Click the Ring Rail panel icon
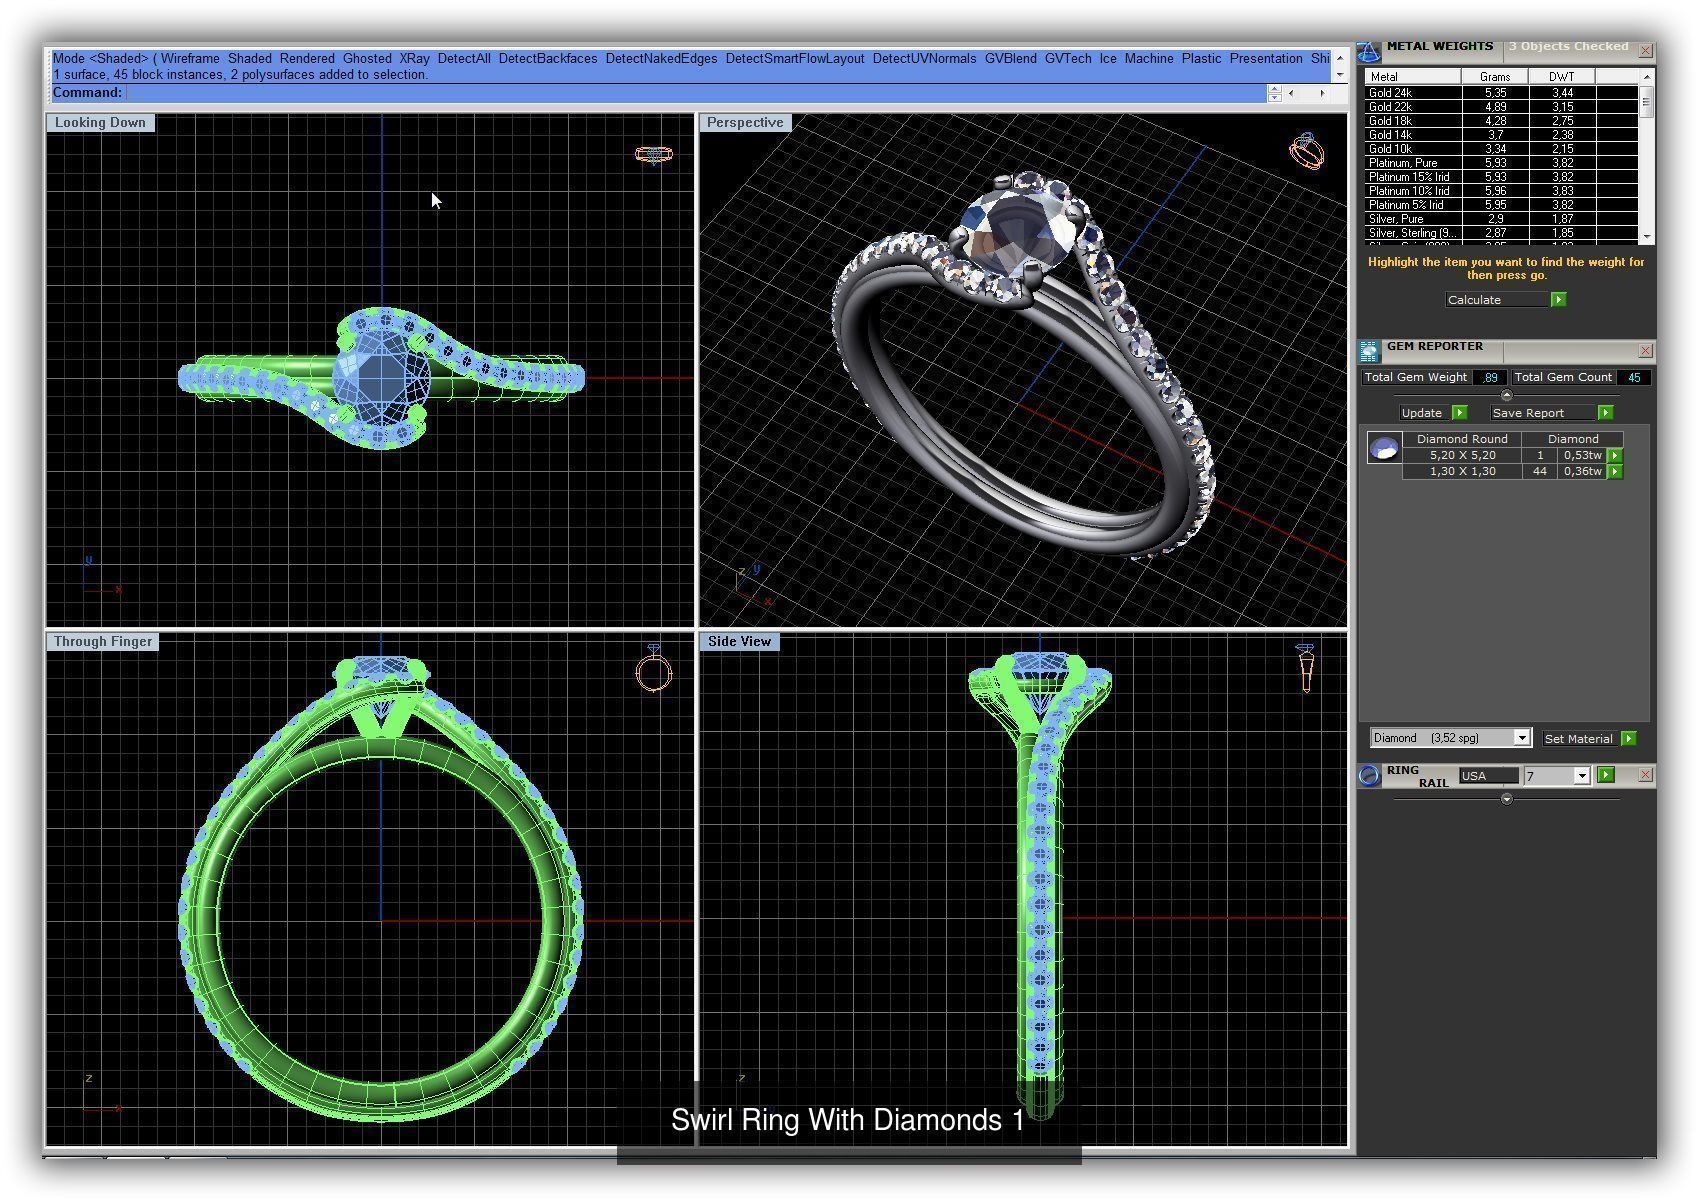 [x=1369, y=776]
